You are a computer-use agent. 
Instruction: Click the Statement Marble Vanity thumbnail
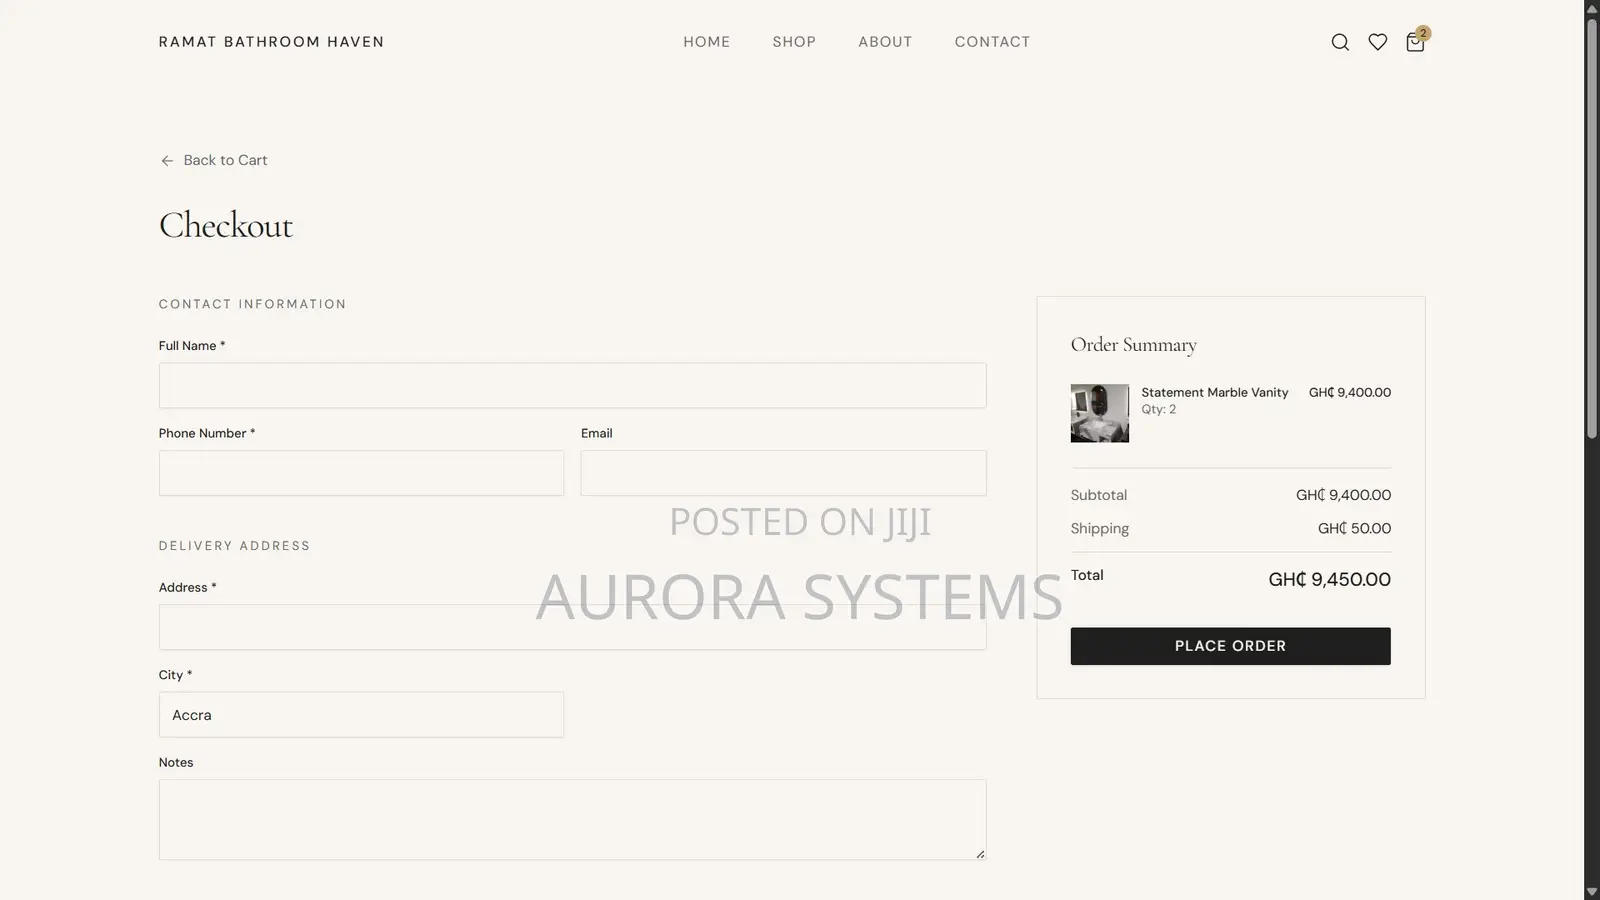click(1099, 413)
